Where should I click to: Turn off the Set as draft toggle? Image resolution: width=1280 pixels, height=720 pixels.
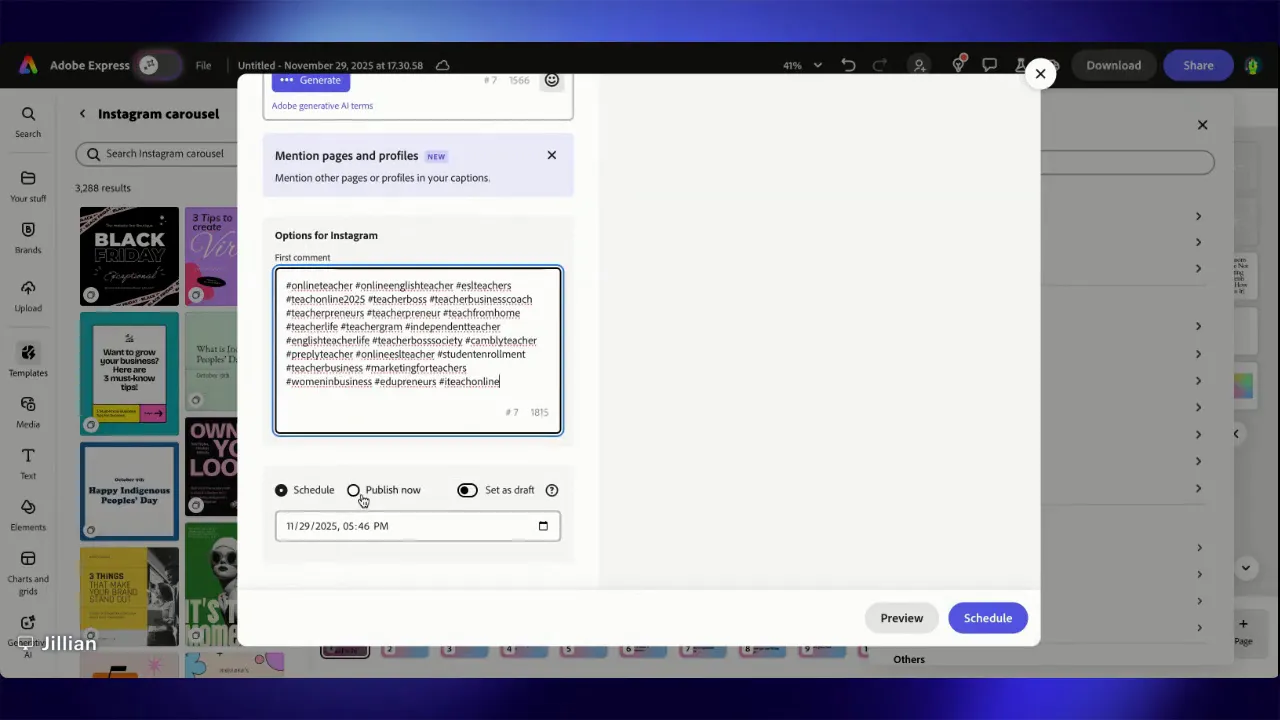coord(466,490)
